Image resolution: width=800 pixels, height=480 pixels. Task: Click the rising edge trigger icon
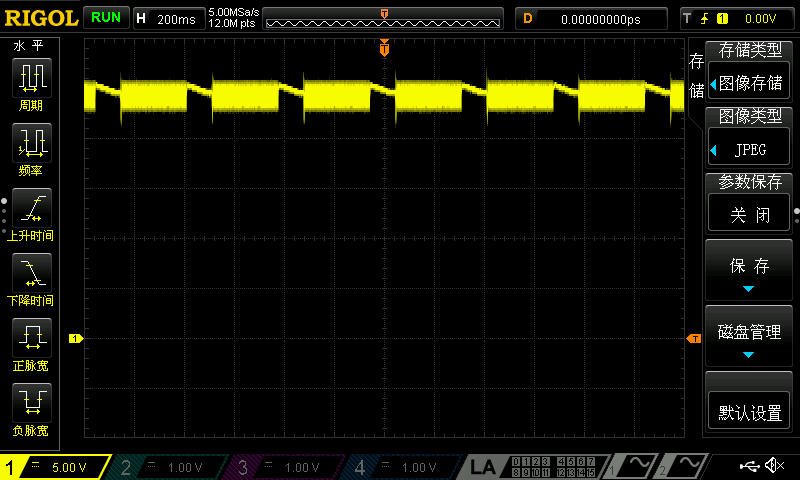tap(705, 19)
